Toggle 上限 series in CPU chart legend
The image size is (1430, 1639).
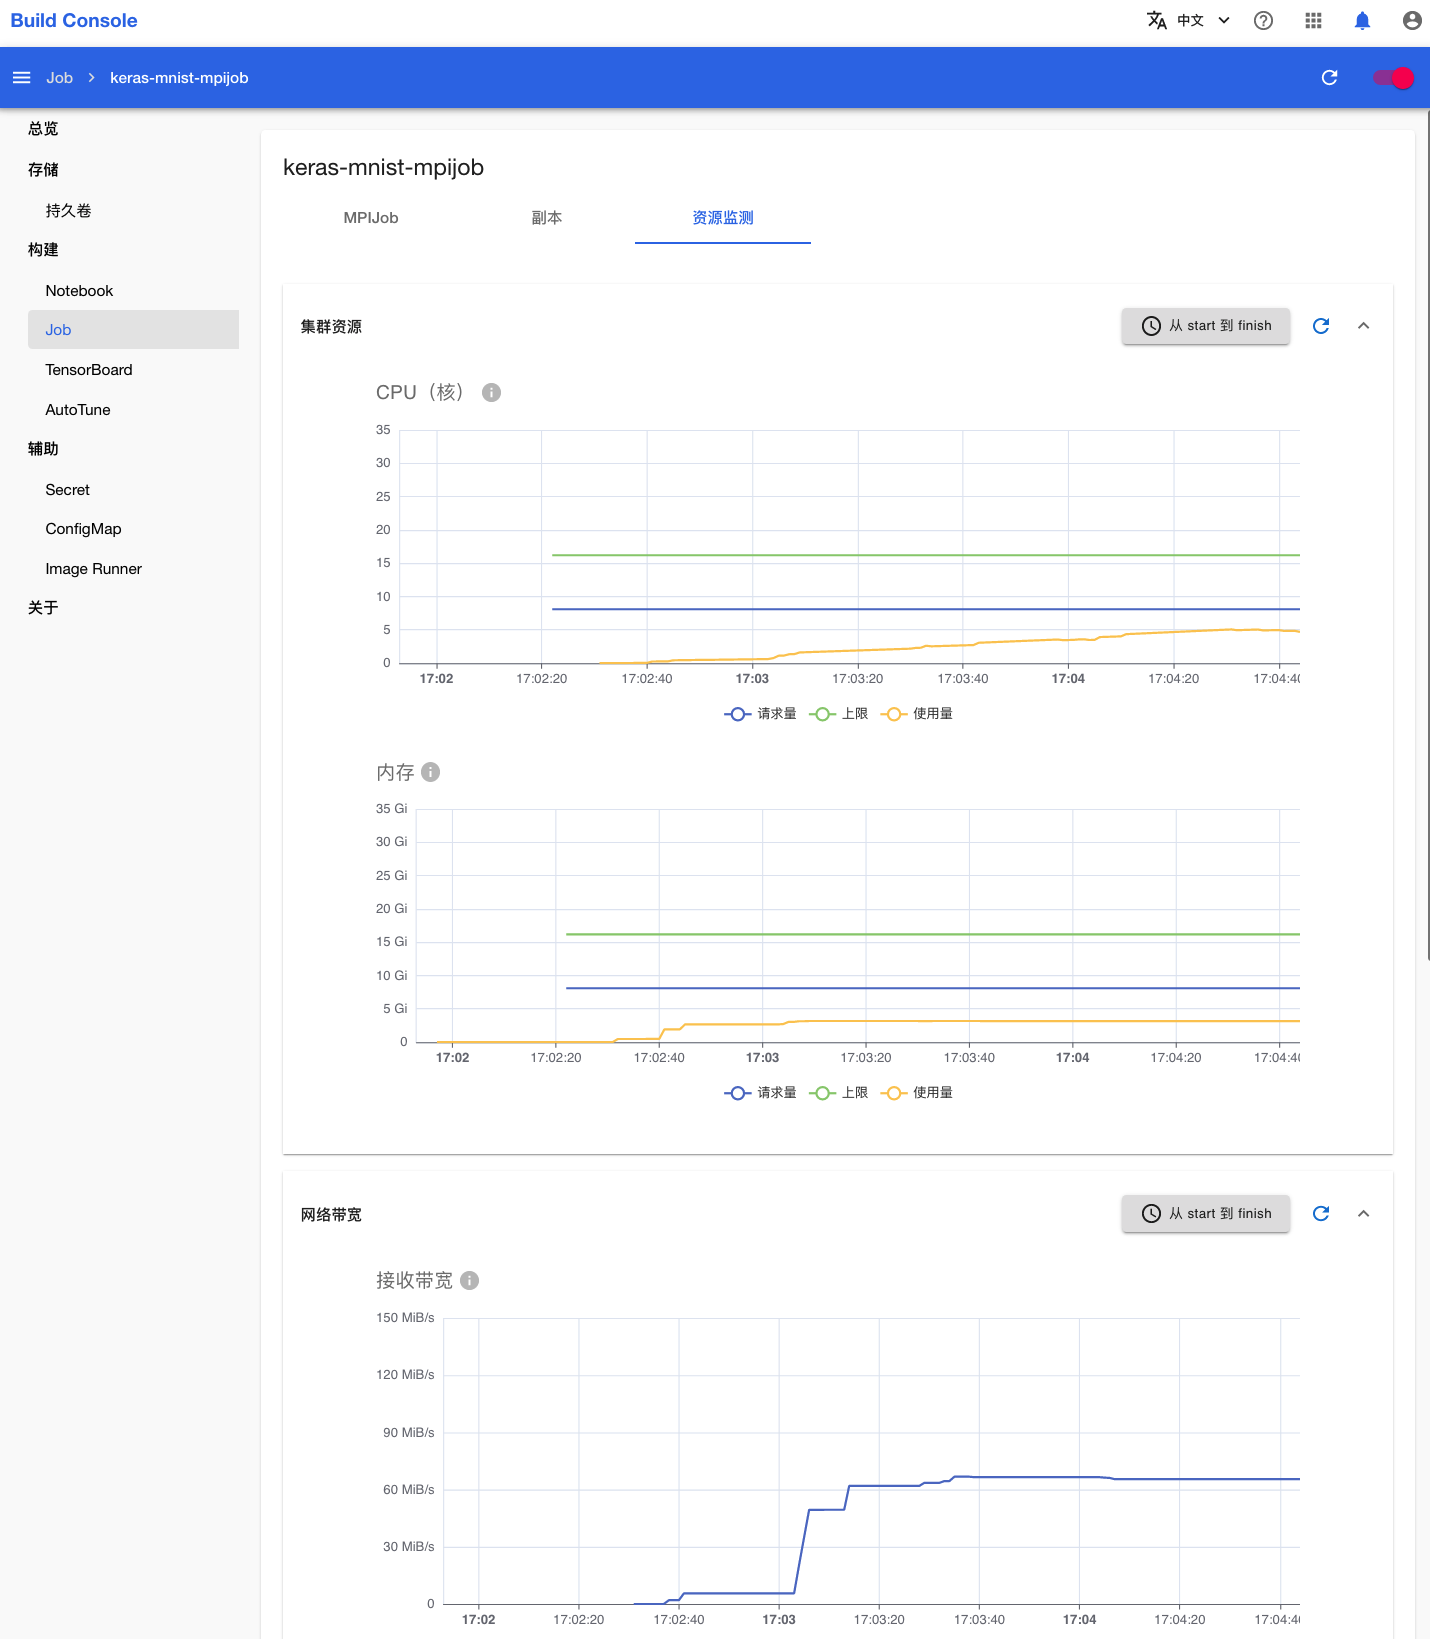point(838,714)
